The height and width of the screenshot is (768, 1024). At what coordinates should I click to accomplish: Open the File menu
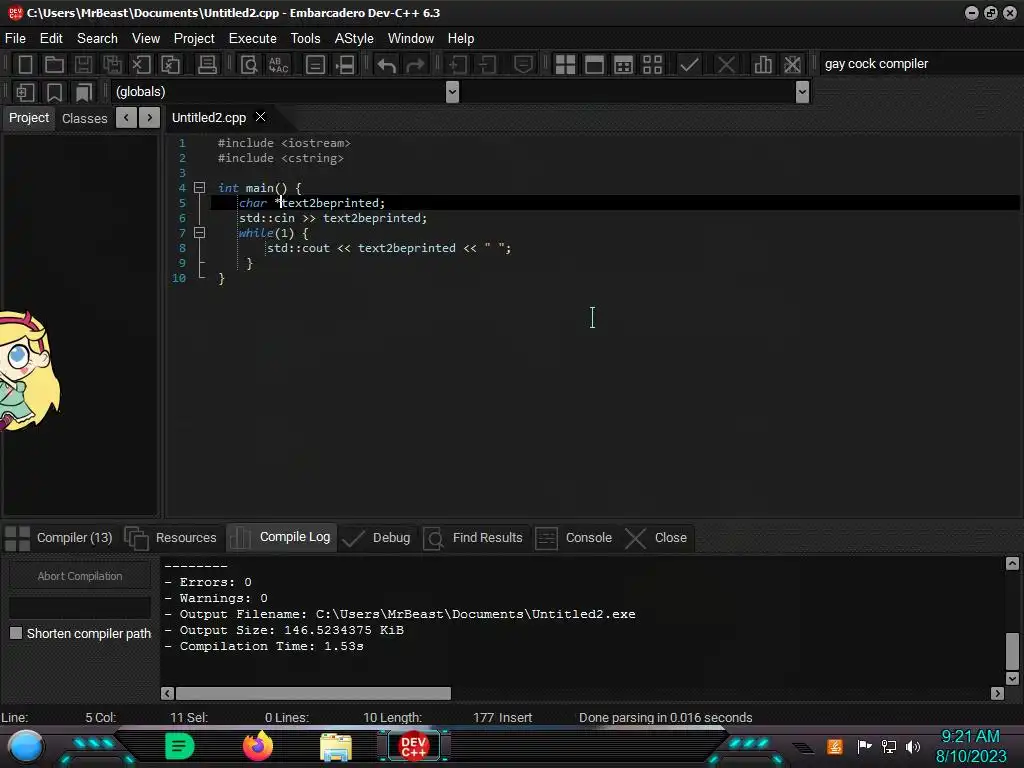[x=15, y=39]
